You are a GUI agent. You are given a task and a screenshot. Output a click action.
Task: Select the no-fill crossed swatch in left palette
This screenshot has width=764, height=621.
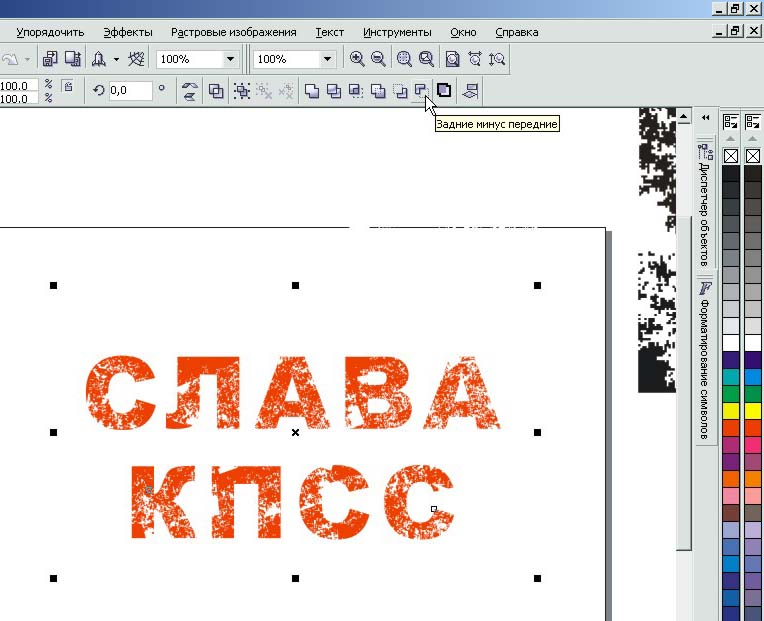731,156
